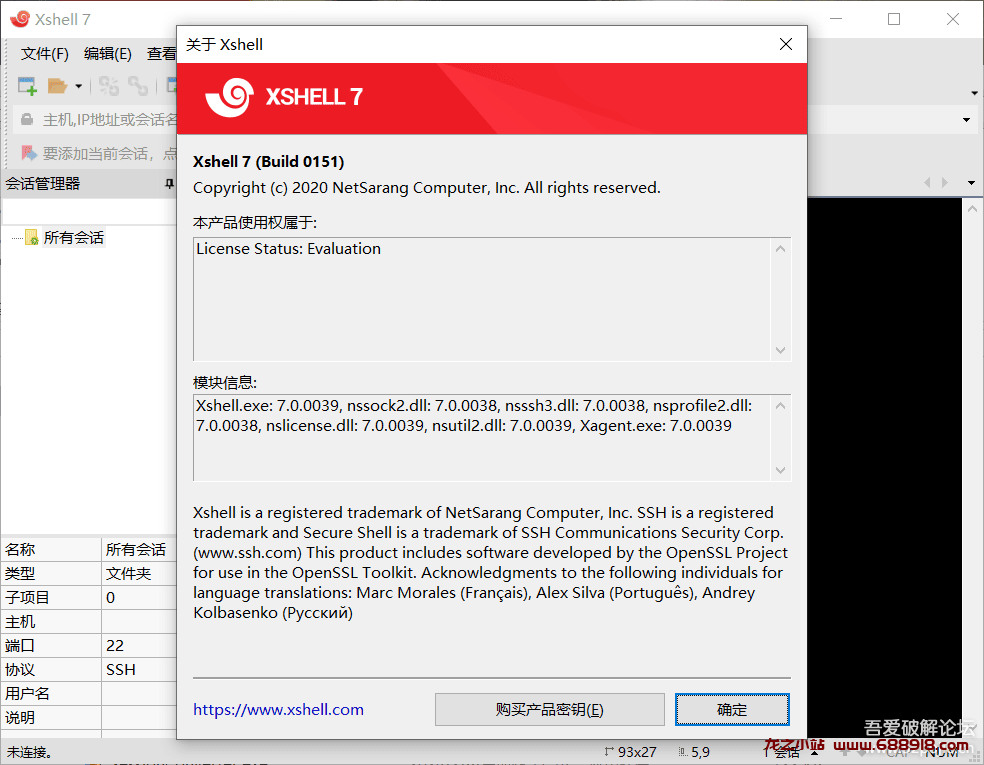Image resolution: width=984 pixels, height=765 pixels.
Task: Toggle the Session Manager pin icon
Action: [x=169, y=184]
